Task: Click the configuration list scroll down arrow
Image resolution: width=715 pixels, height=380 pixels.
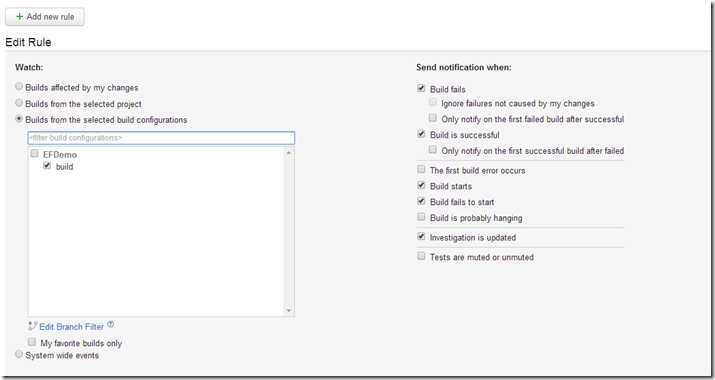Action: [289, 311]
